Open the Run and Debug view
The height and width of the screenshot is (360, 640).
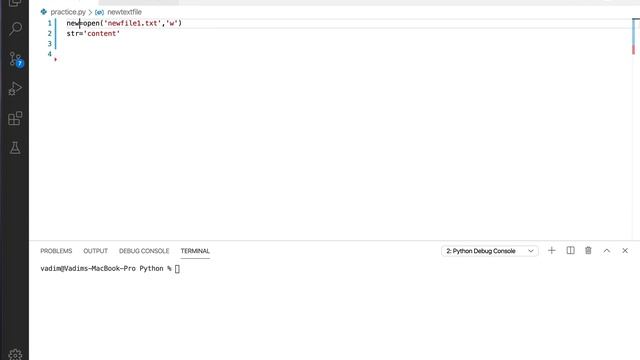pyautogui.click(x=15, y=89)
